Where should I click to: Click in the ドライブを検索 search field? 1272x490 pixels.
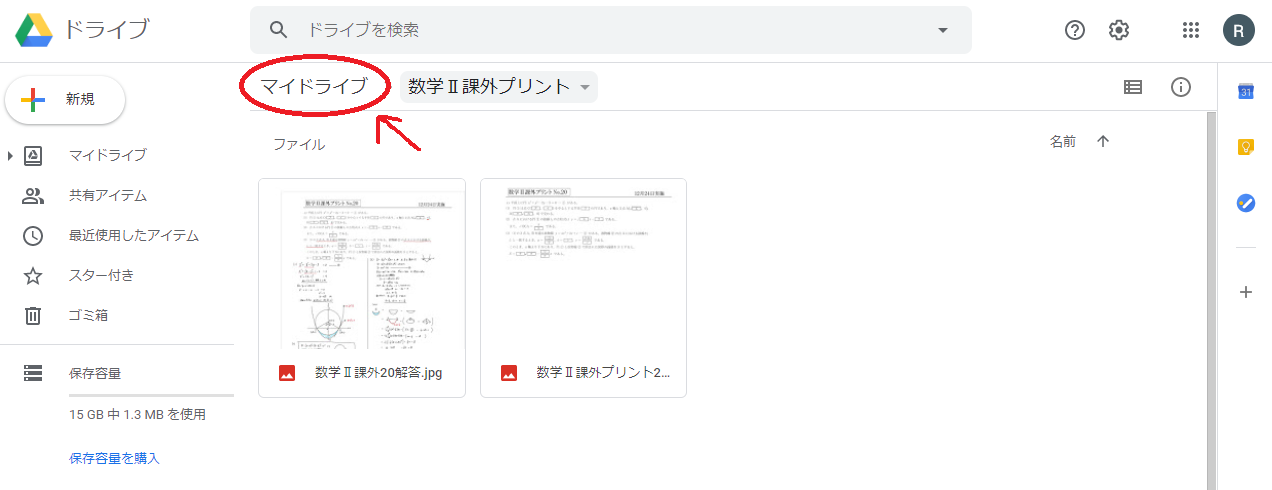600,30
